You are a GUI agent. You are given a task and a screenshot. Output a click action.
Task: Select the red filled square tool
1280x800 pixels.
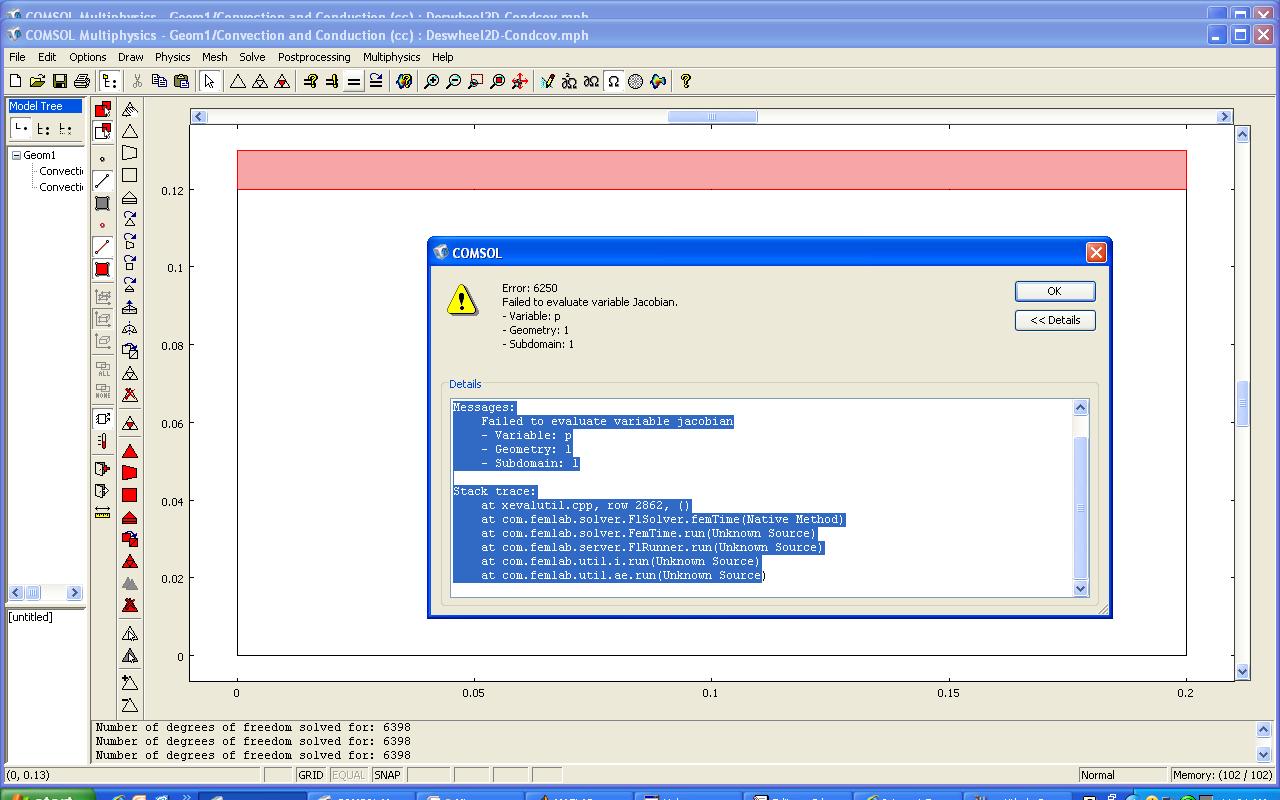tap(102, 269)
